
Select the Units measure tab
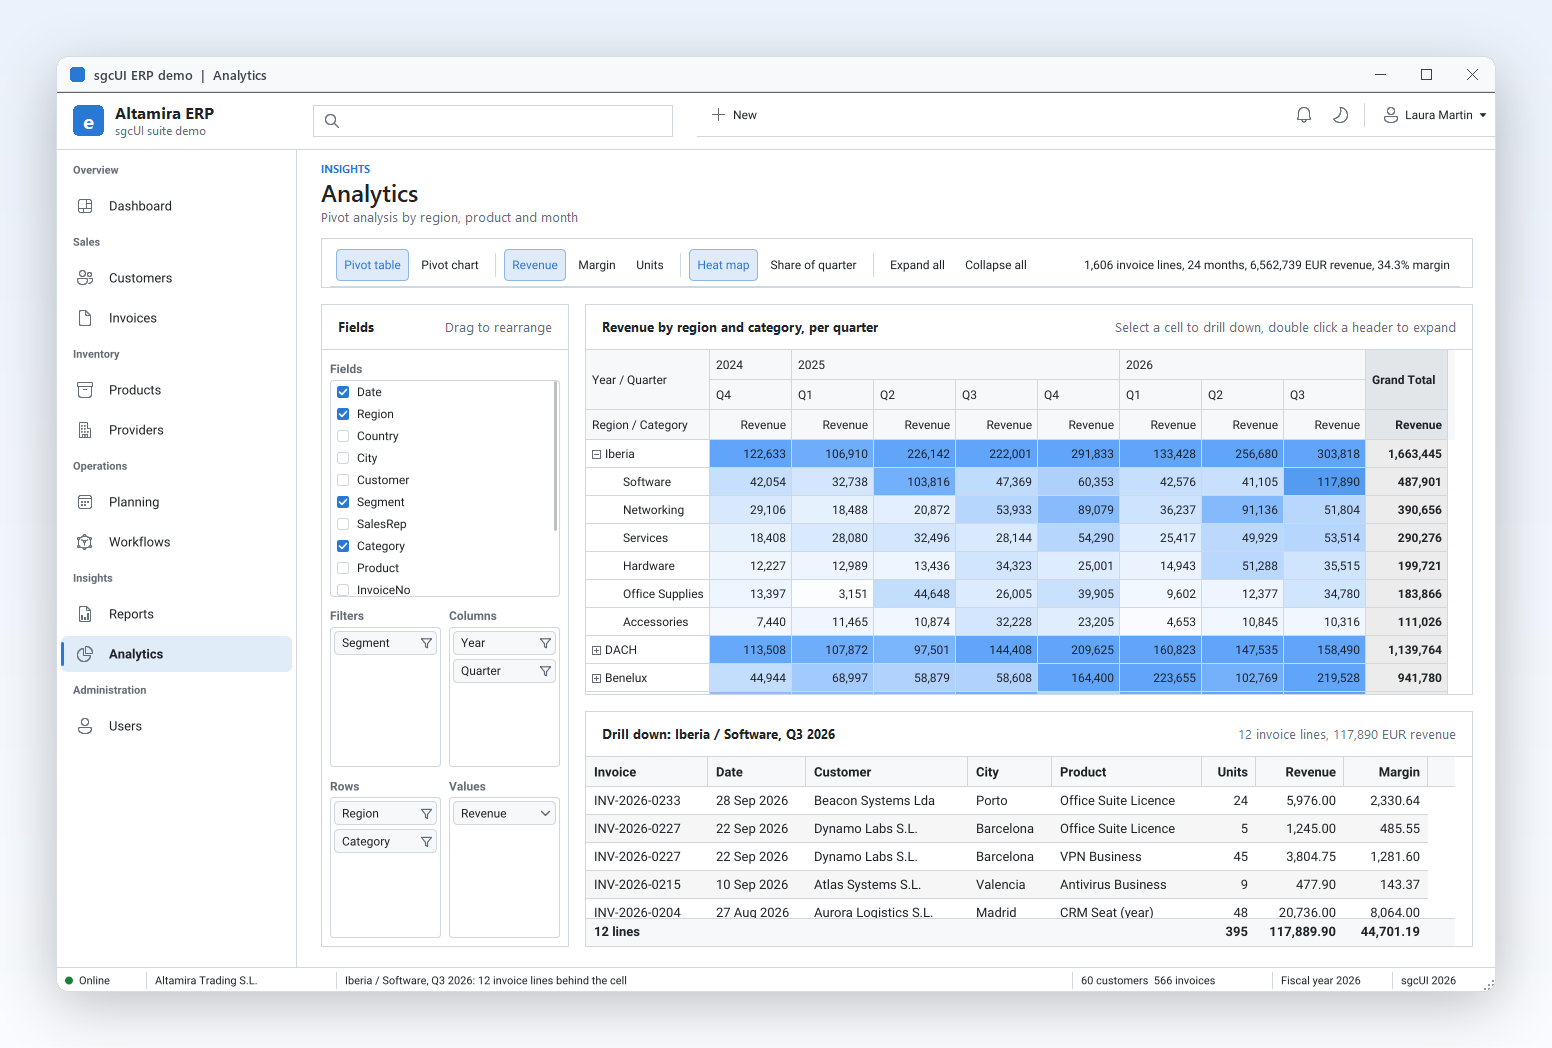pyautogui.click(x=650, y=265)
